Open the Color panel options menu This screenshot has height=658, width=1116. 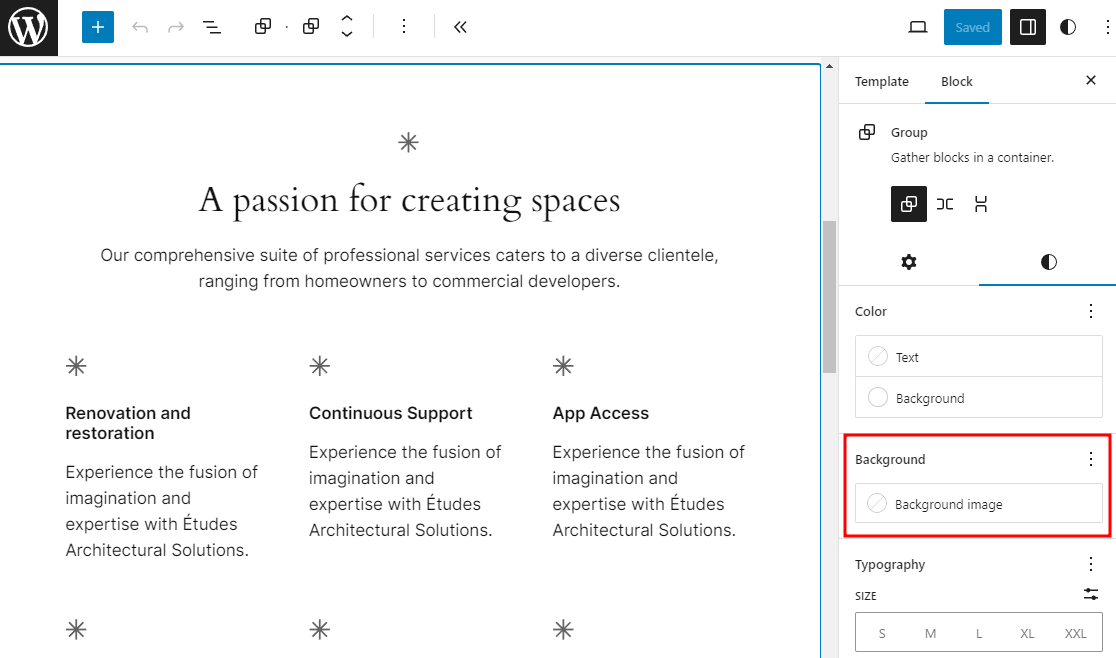1090,311
